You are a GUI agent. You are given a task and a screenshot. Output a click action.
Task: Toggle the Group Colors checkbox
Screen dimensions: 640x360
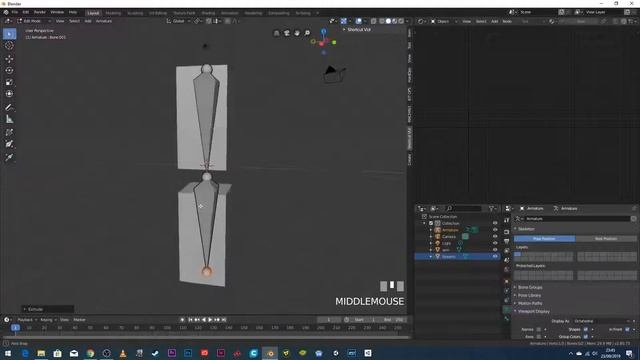tap(586, 336)
